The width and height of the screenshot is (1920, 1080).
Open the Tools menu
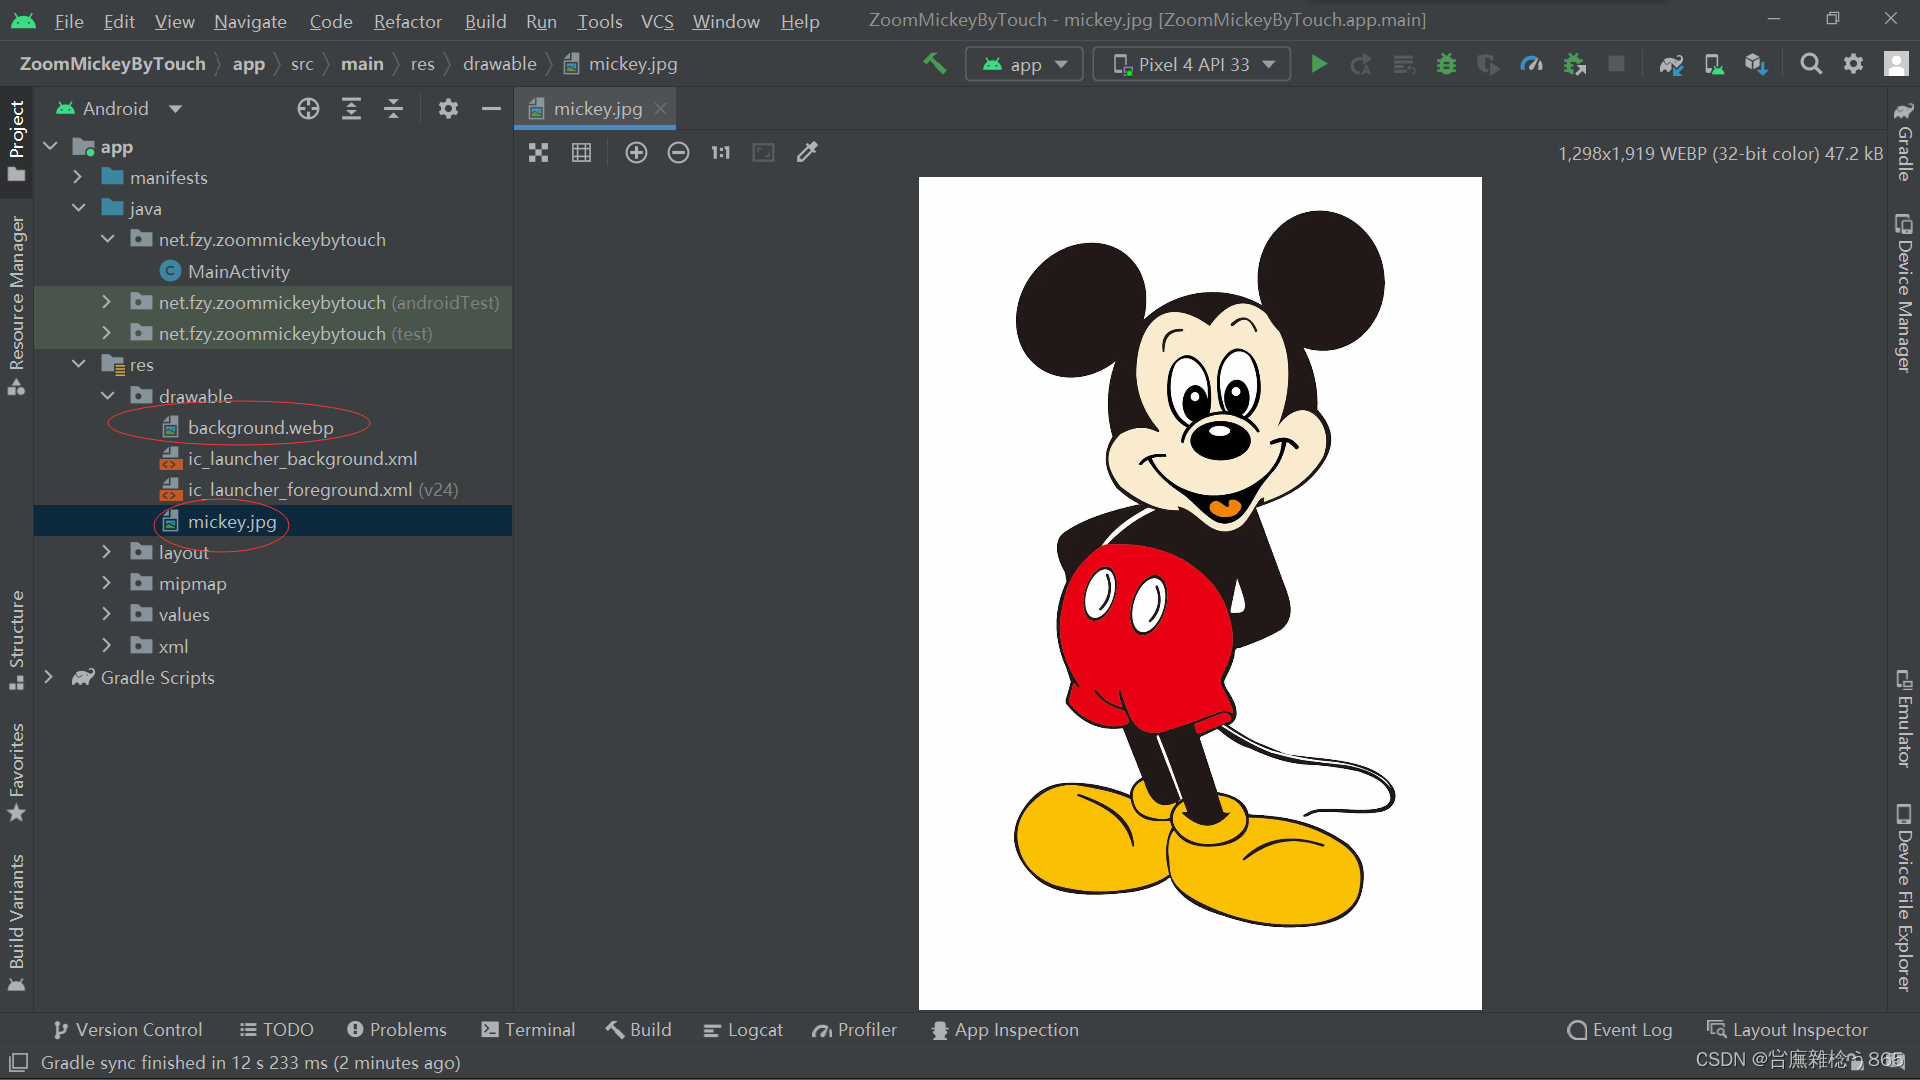pos(599,21)
